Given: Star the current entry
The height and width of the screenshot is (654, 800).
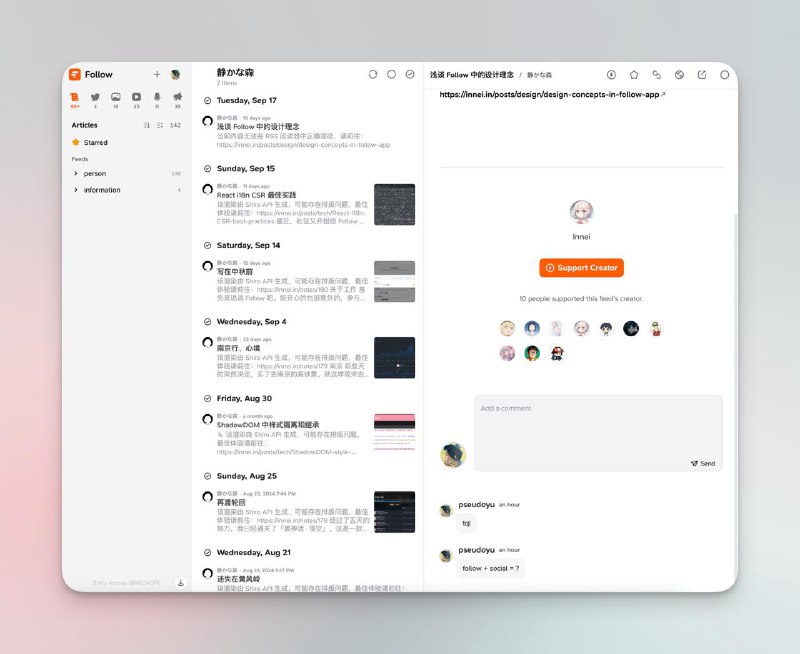Looking at the screenshot, I should pyautogui.click(x=634, y=74).
